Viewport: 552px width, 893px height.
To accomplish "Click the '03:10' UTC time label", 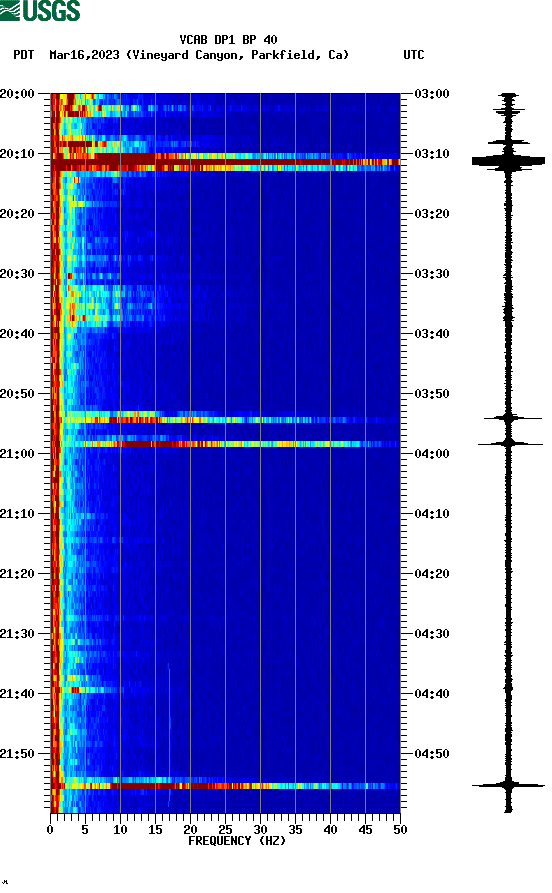I will click(x=432, y=154).
